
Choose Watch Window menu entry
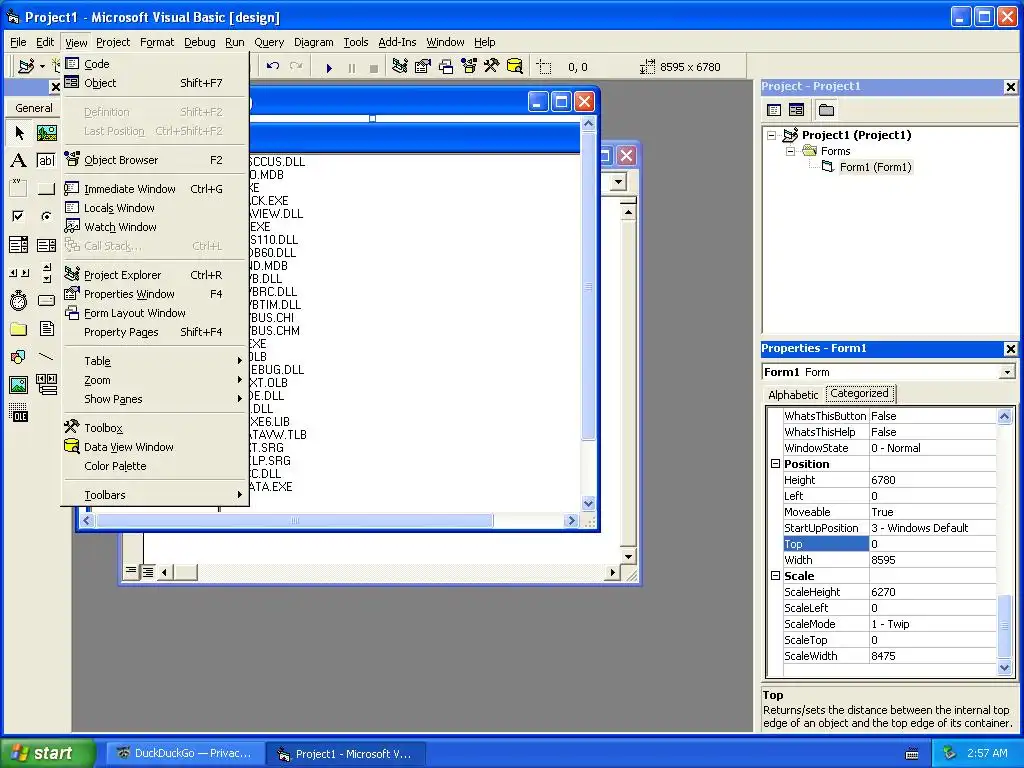click(155, 227)
